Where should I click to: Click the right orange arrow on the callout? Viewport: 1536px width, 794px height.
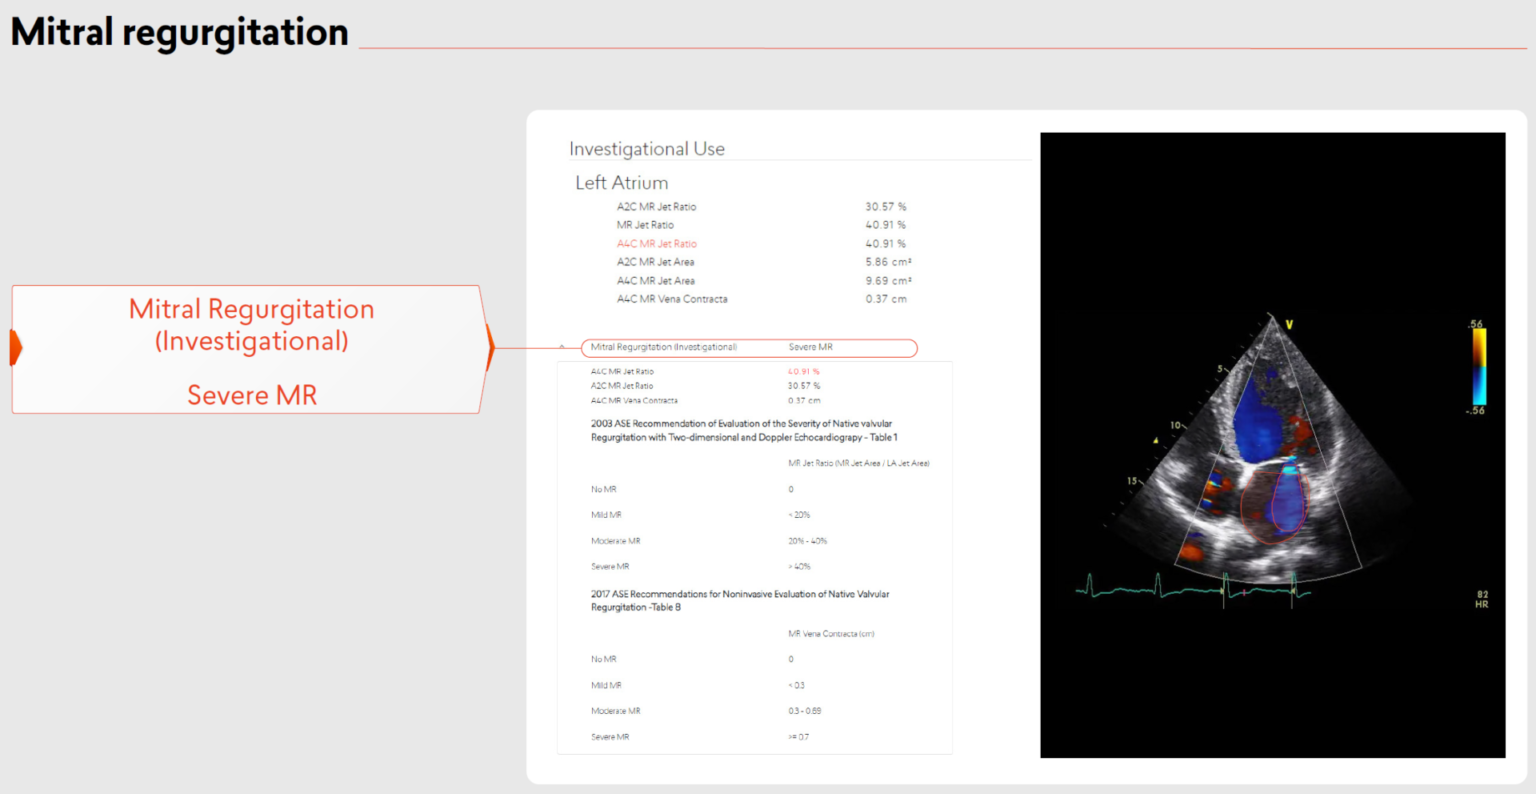pyautogui.click(x=490, y=348)
